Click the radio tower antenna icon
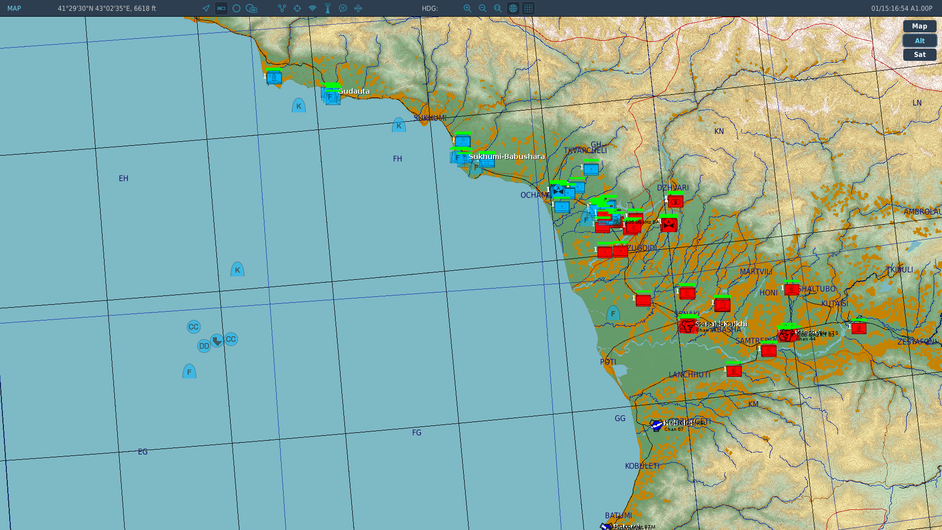The image size is (942, 530). point(327,8)
